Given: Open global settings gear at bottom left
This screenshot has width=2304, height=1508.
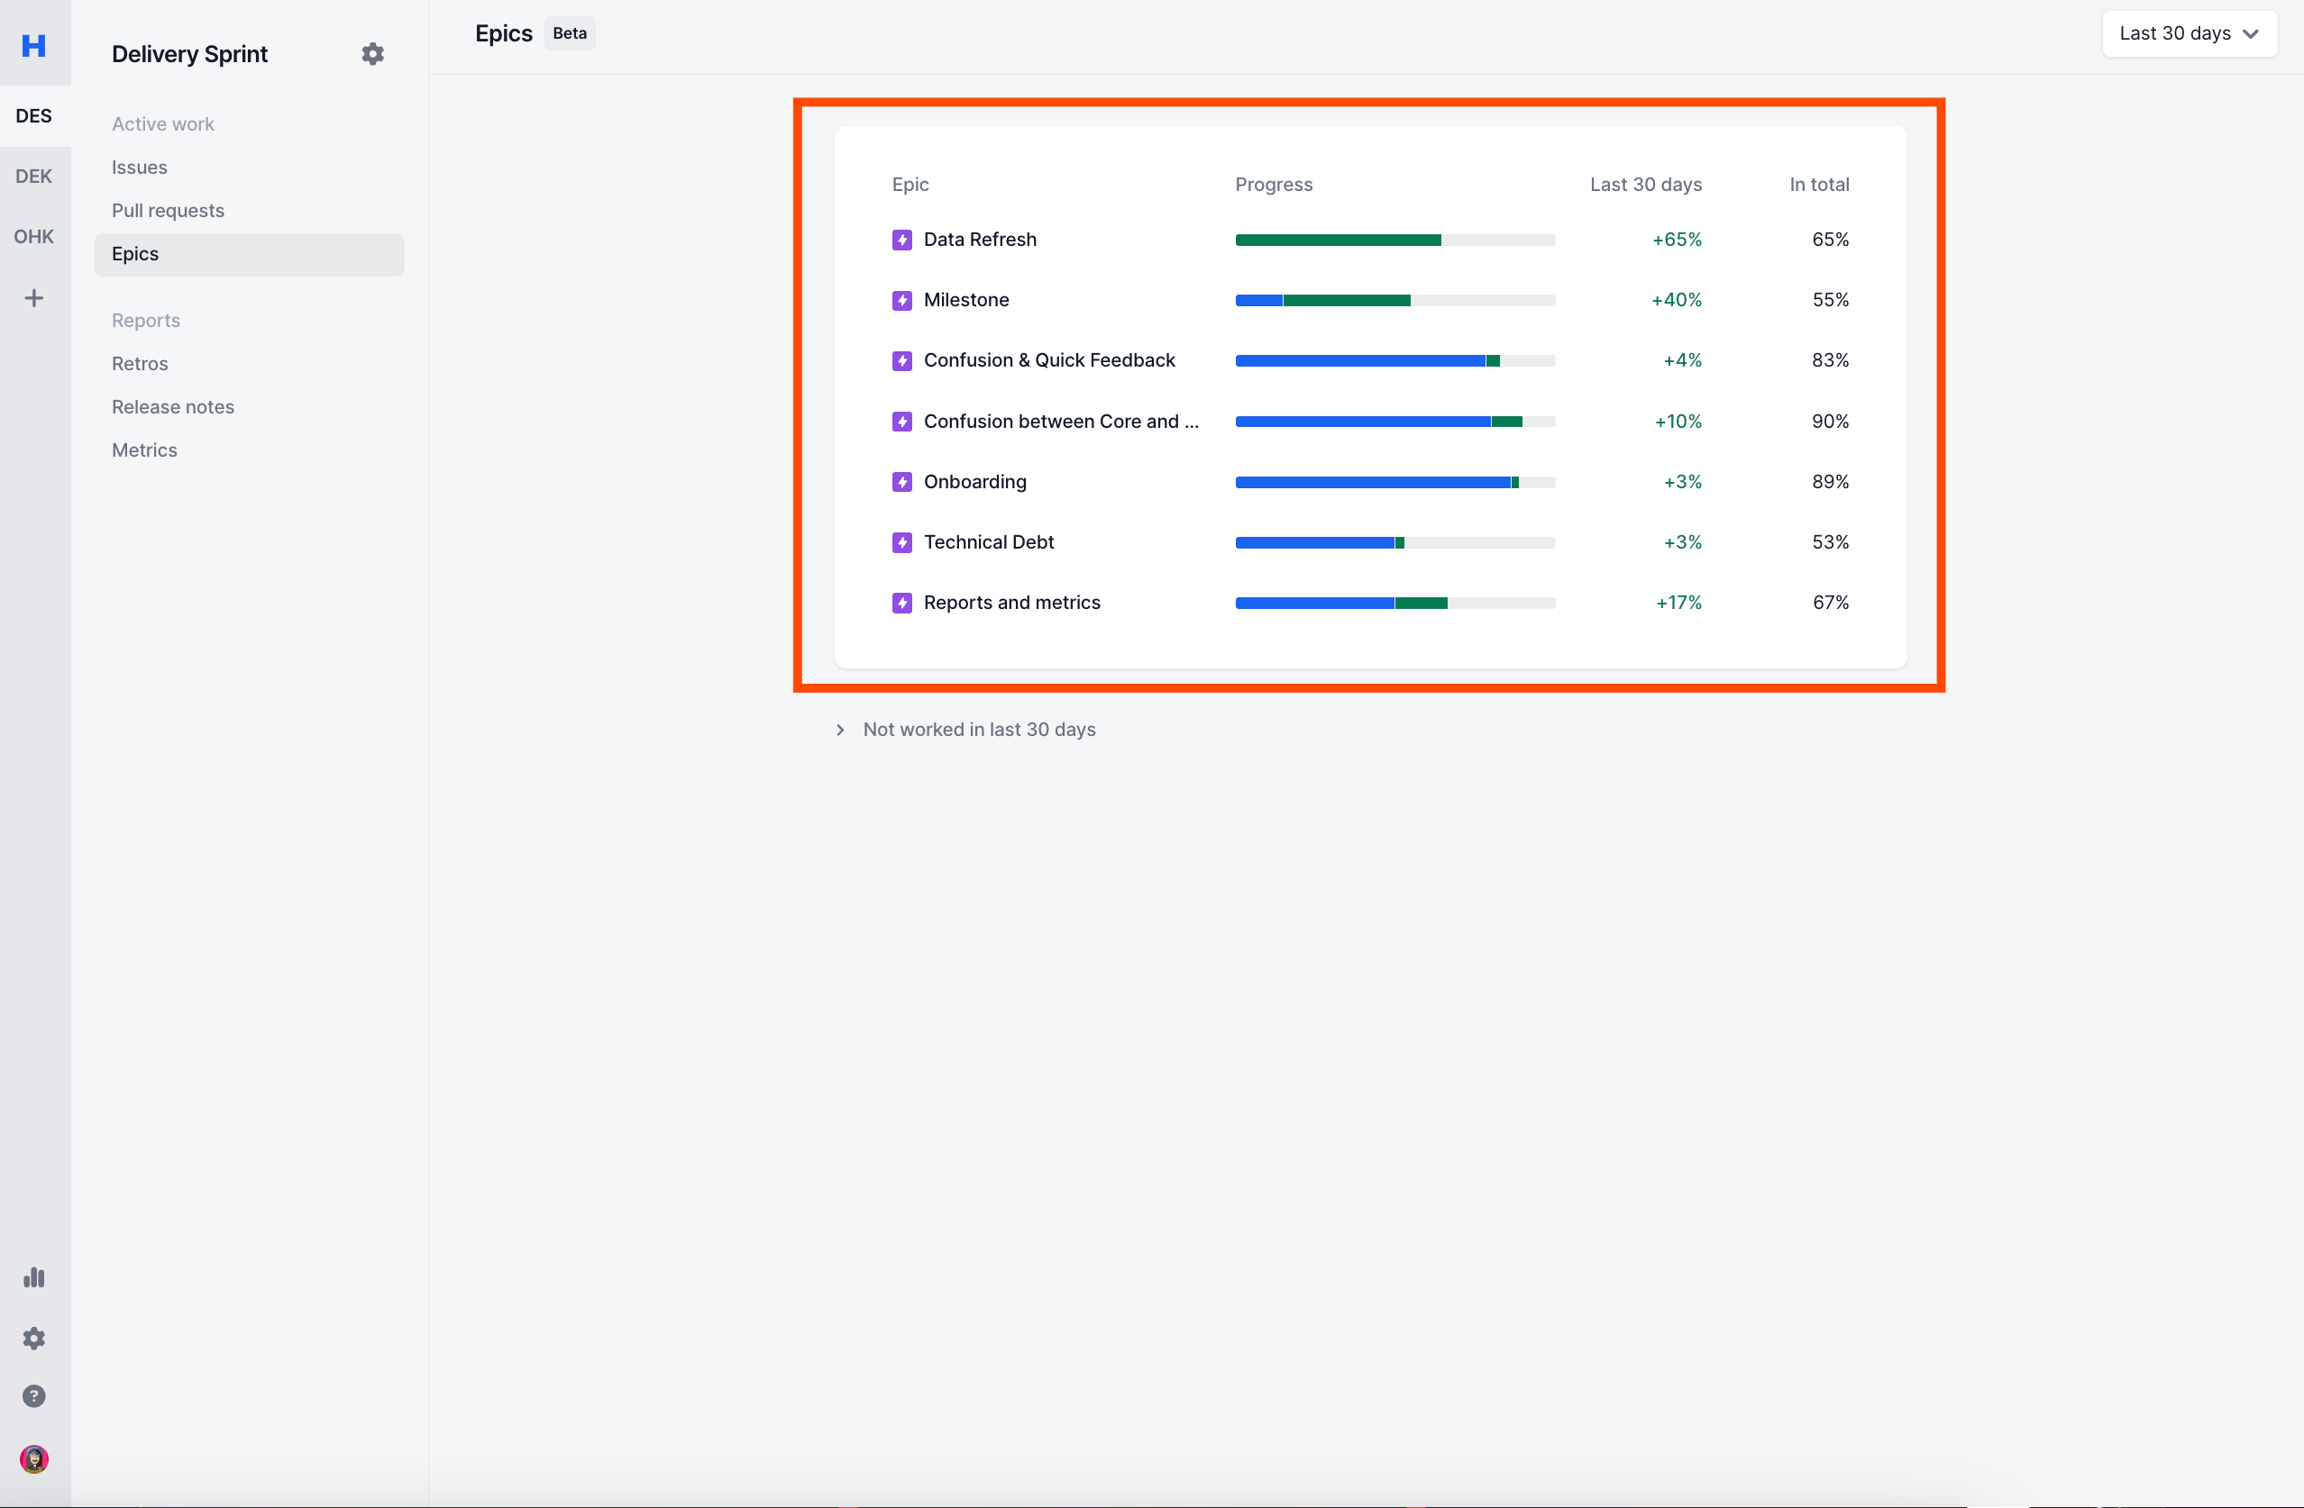Looking at the screenshot, I should click(x=34, y=1338).
